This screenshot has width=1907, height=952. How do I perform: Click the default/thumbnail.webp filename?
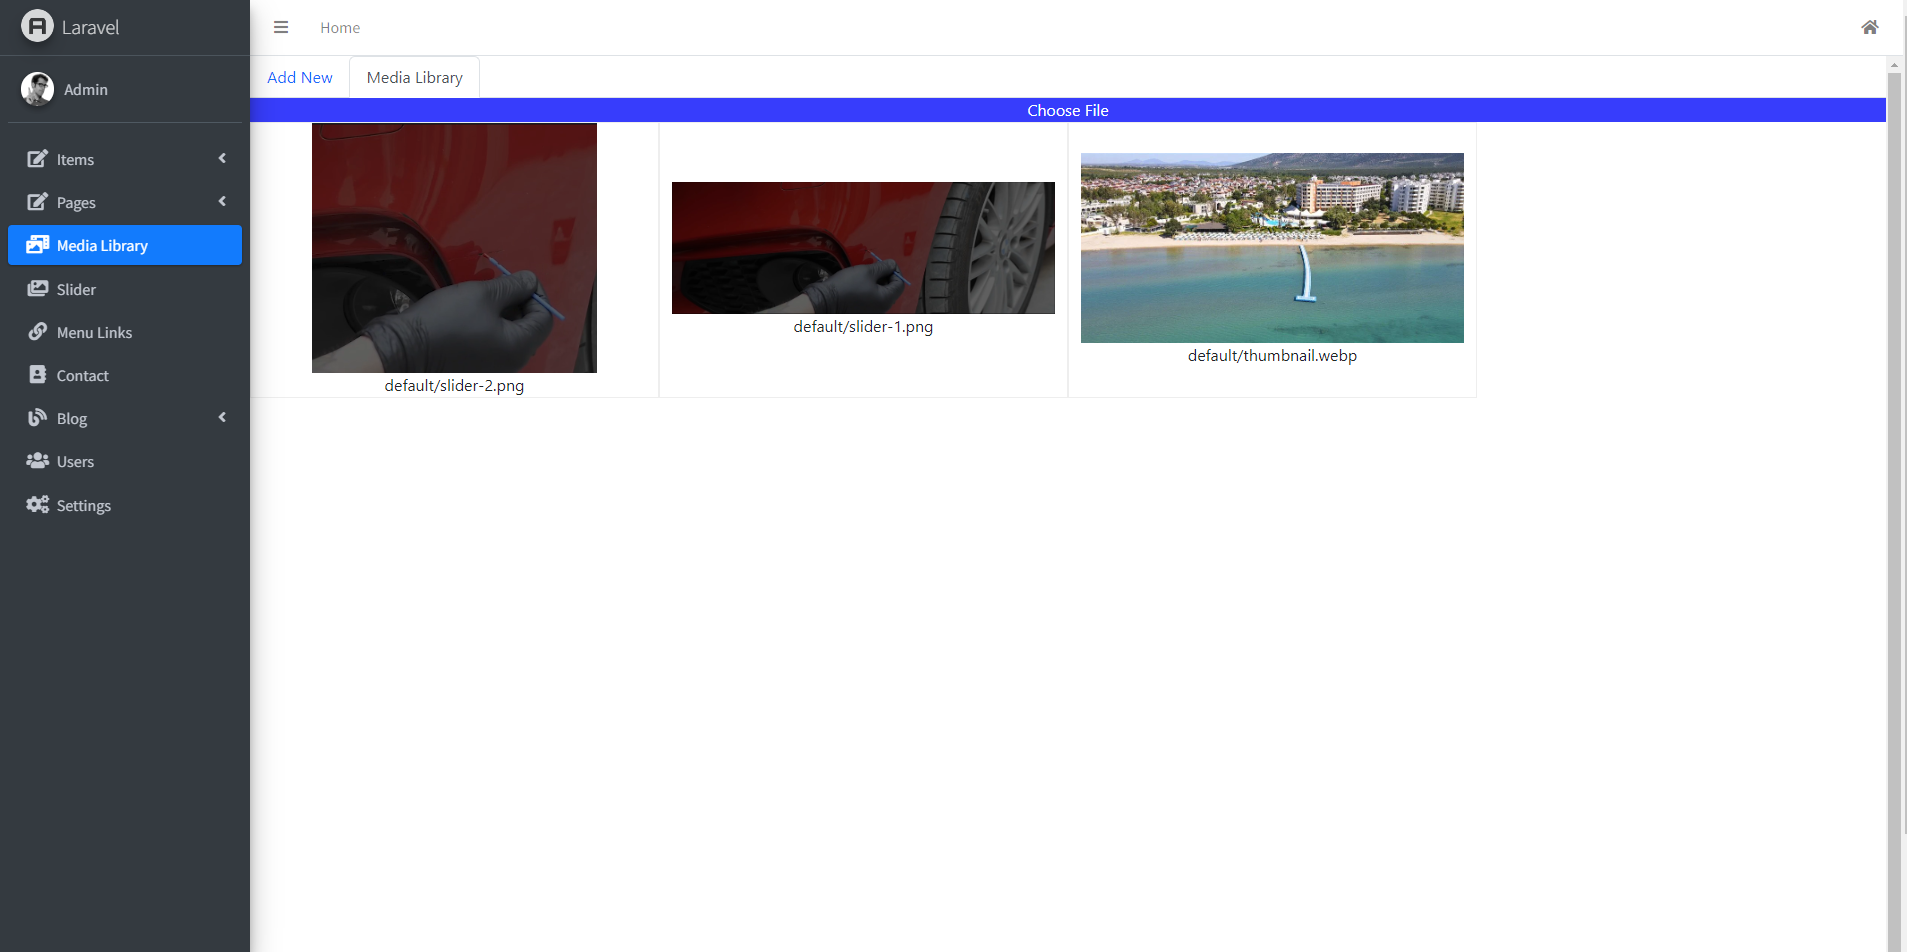point(1272,355)
